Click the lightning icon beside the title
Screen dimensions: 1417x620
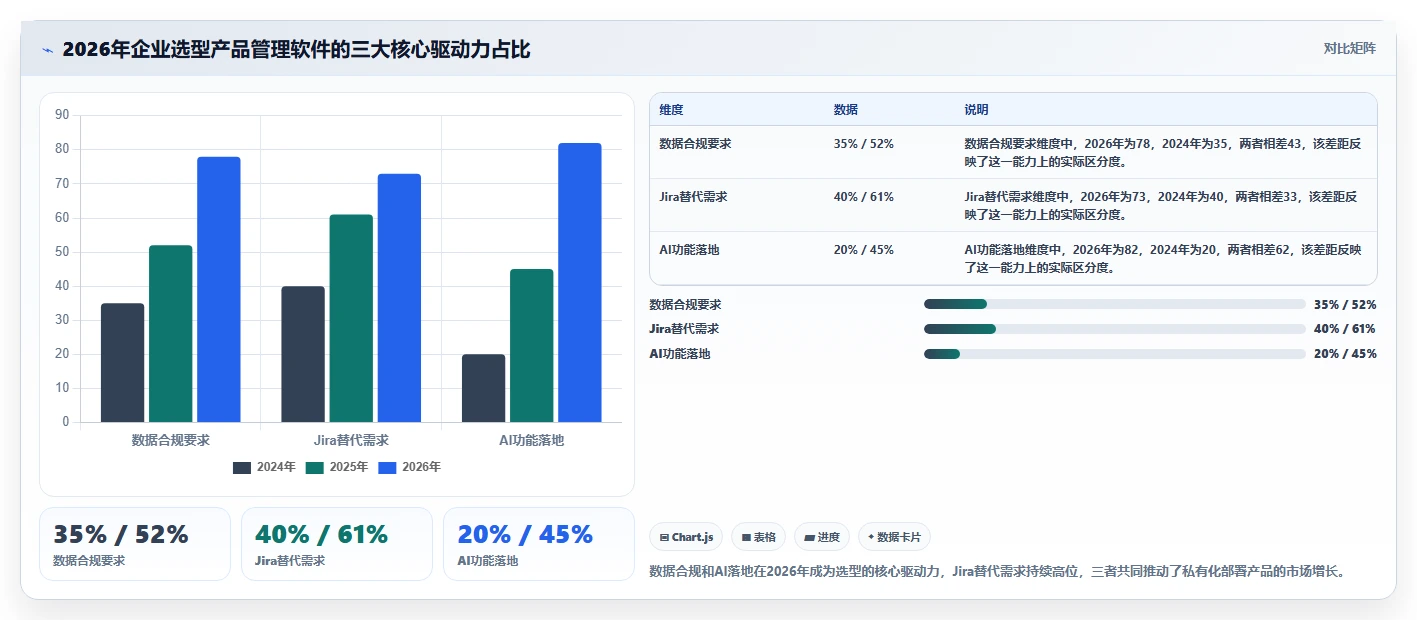pos(47,50)
